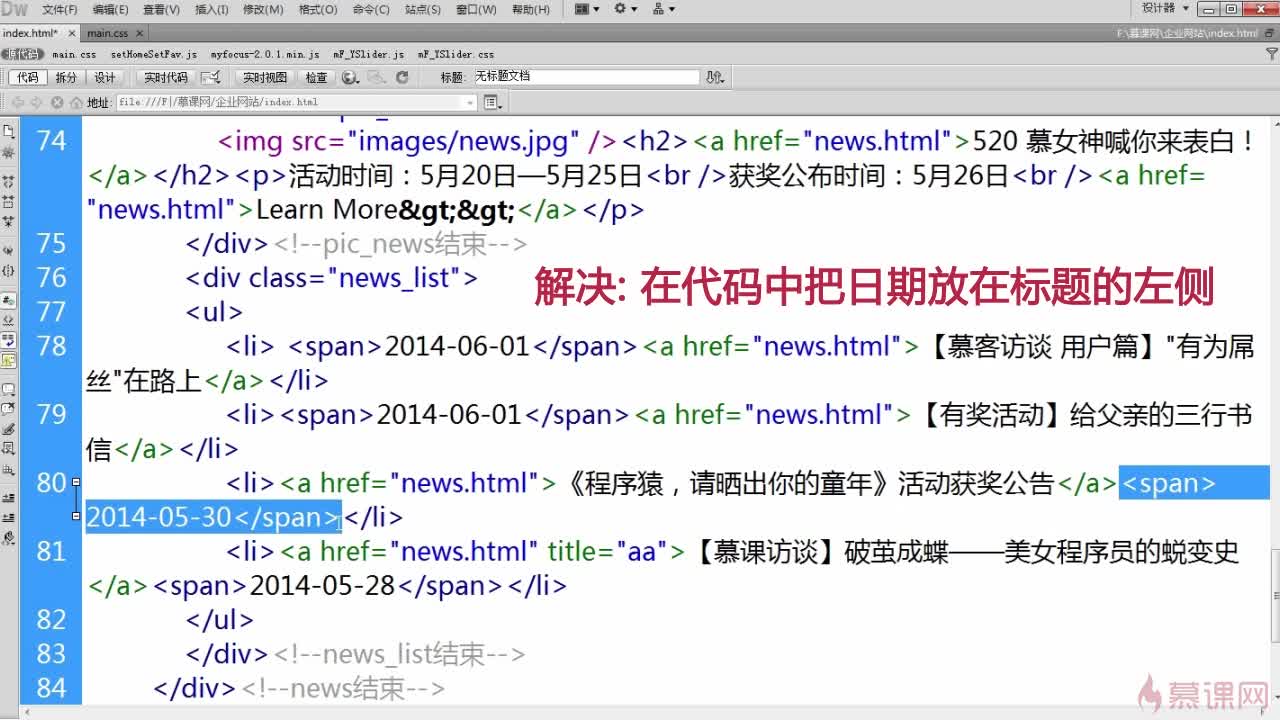
Task: Collapse selection using coding toolbar icon
Action: [x=8, y=201]
